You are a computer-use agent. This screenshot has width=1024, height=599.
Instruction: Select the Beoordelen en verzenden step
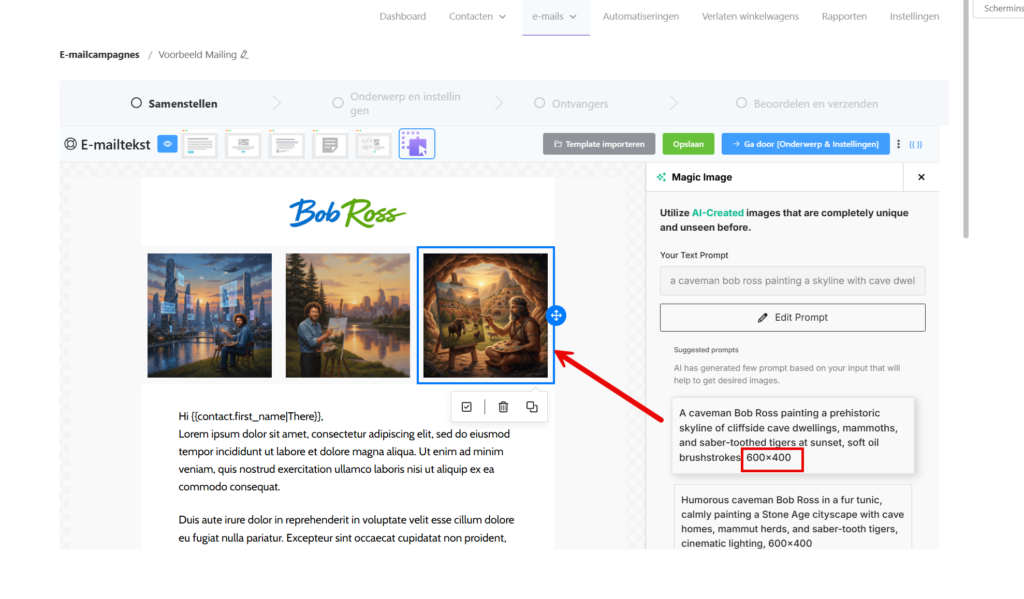807,103
